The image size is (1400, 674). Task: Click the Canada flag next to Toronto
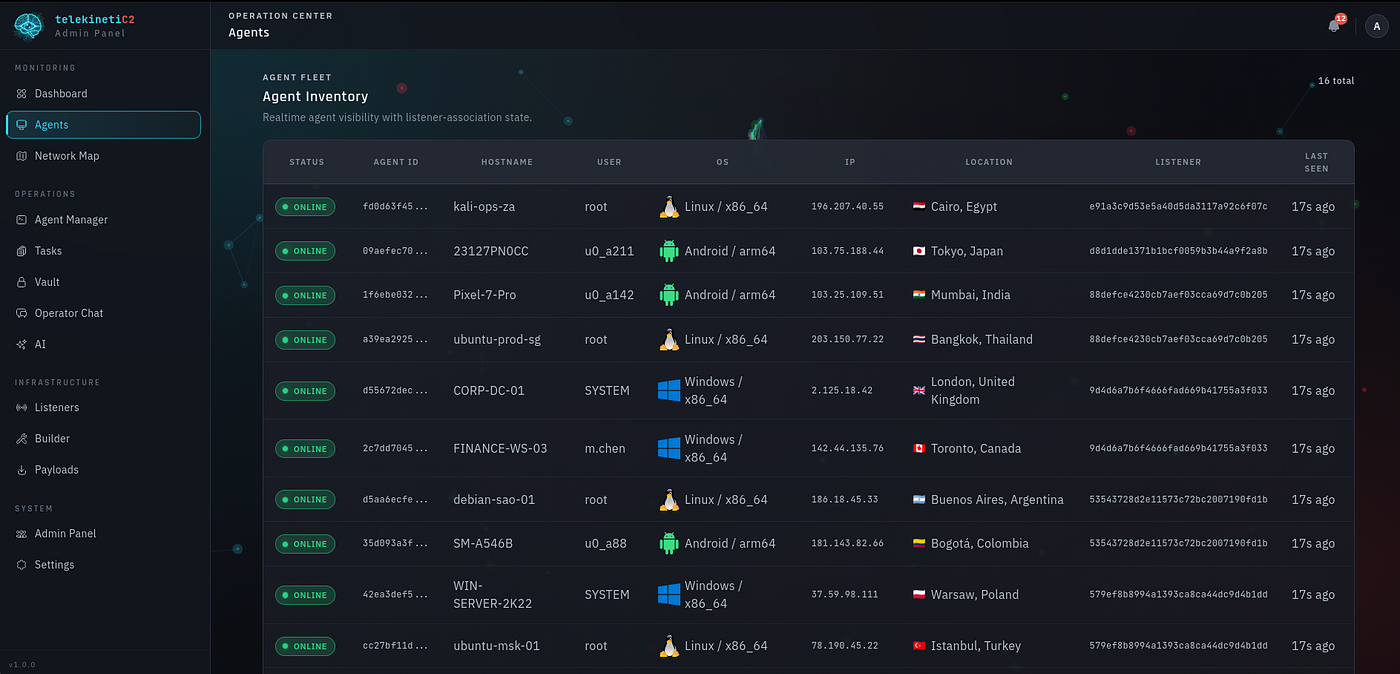pos(919,449)
